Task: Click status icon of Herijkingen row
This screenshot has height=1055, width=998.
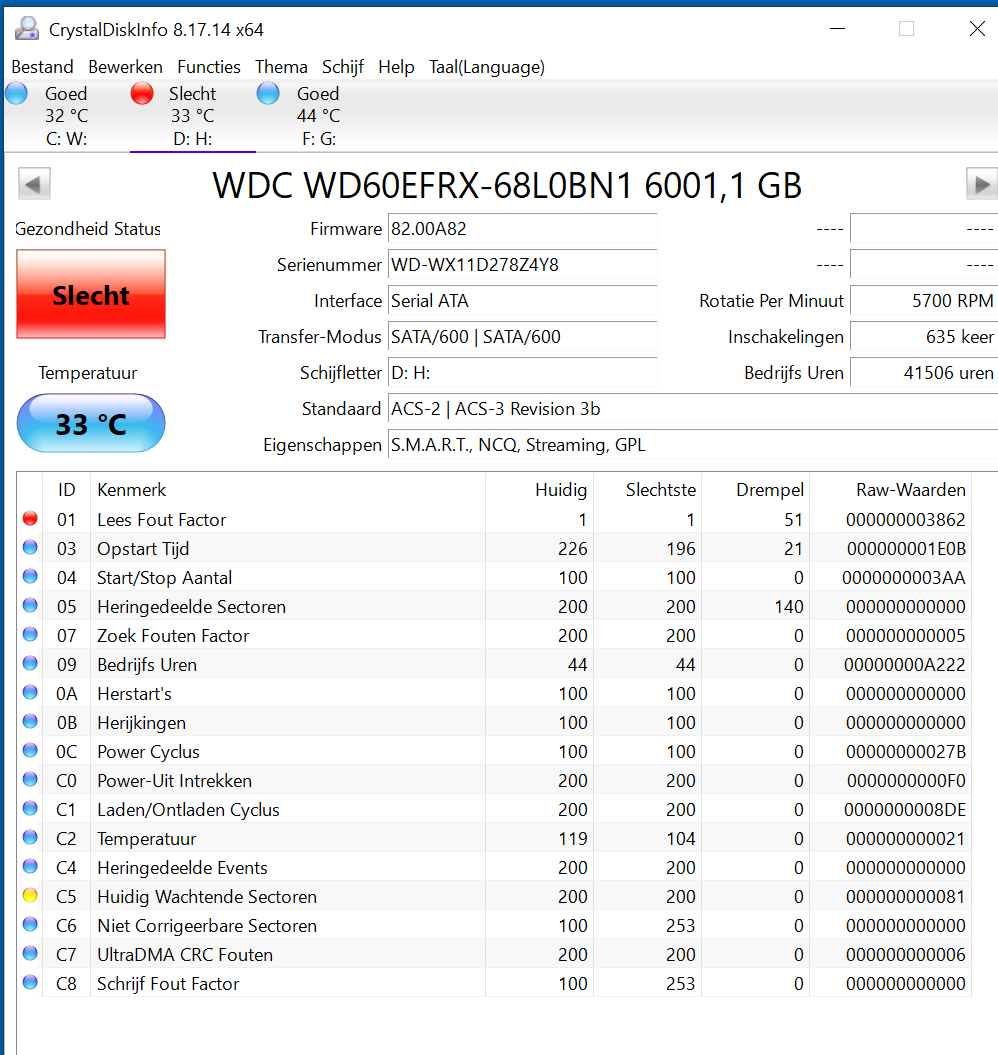Action: 30,721
